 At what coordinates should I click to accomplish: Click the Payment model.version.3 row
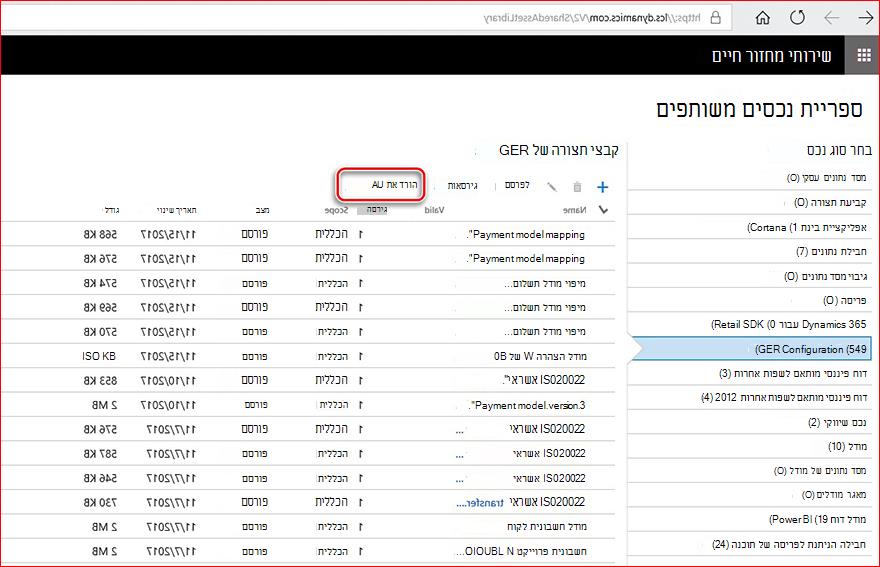pos(308,405)
